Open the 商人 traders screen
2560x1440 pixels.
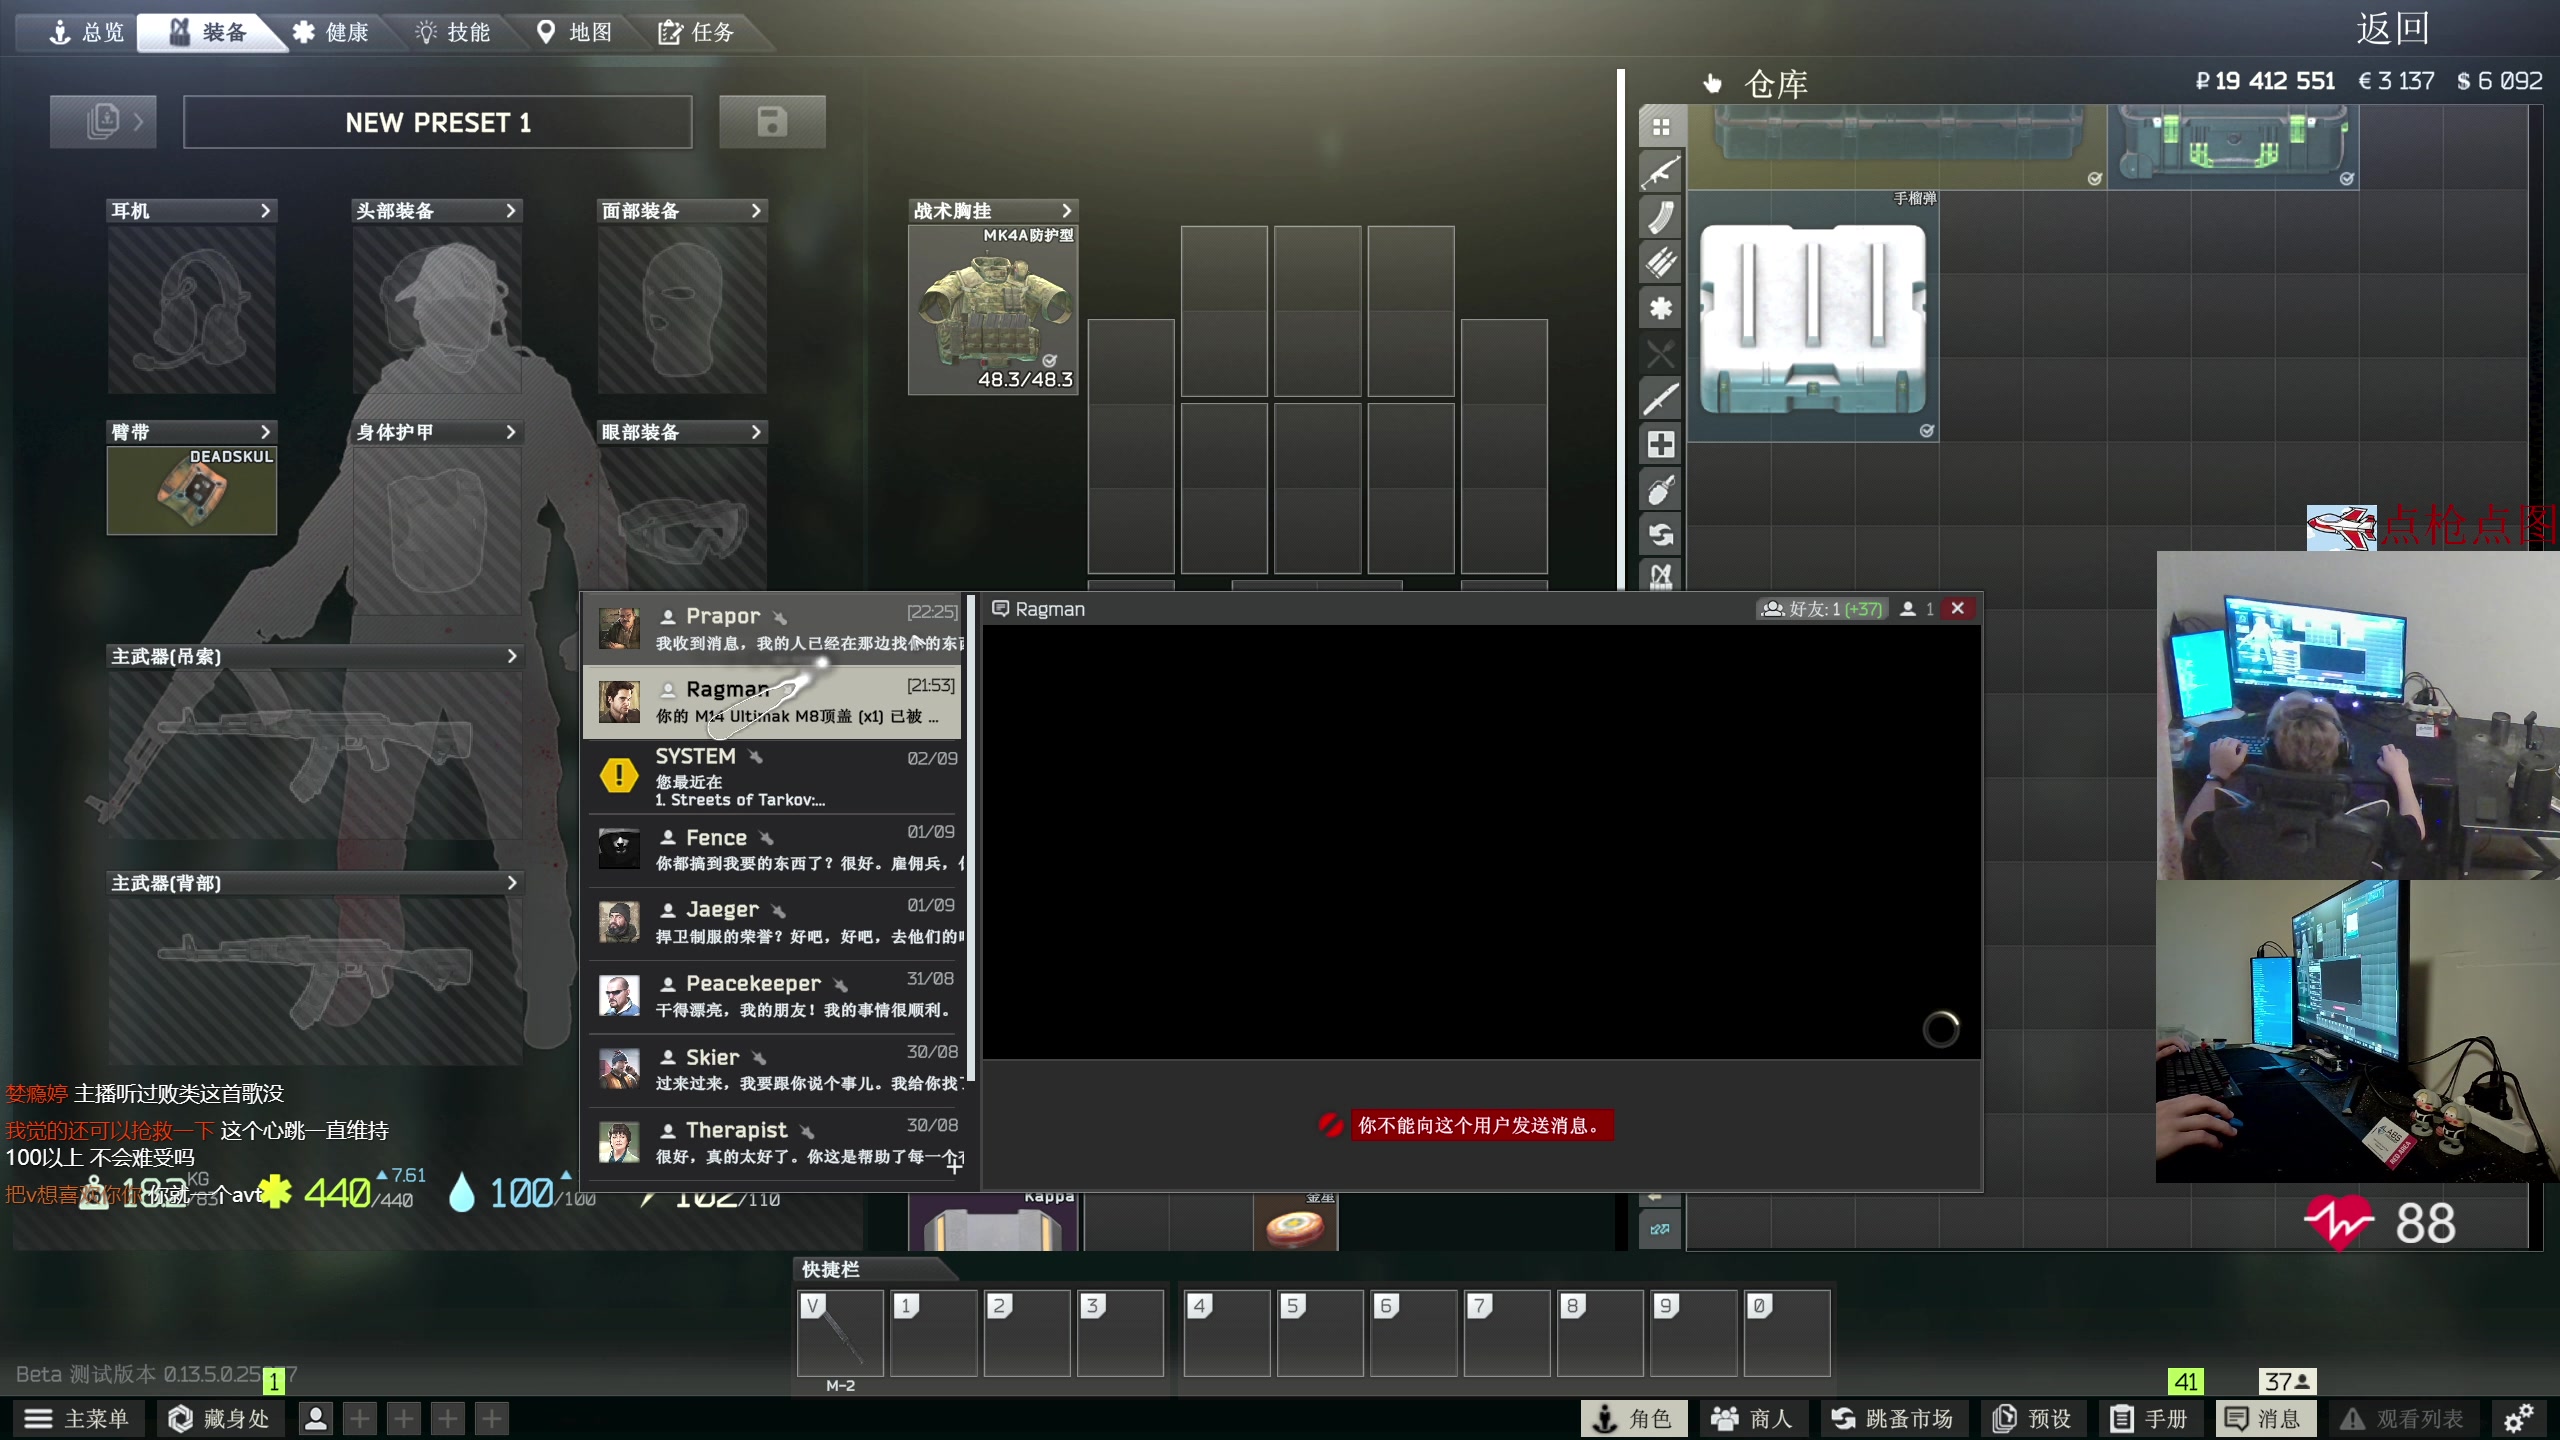(1752, 1418)
